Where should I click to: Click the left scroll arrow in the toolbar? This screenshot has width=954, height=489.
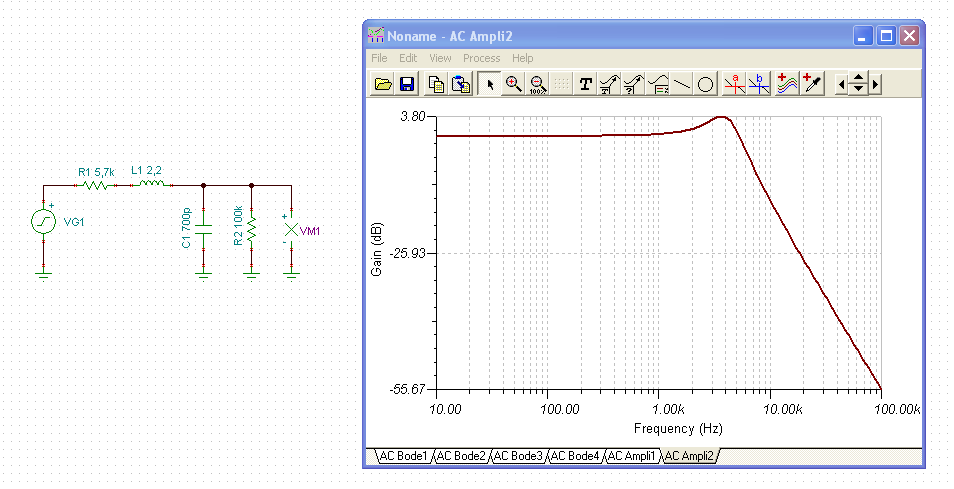pyautogui.click(x=842, y=85)
